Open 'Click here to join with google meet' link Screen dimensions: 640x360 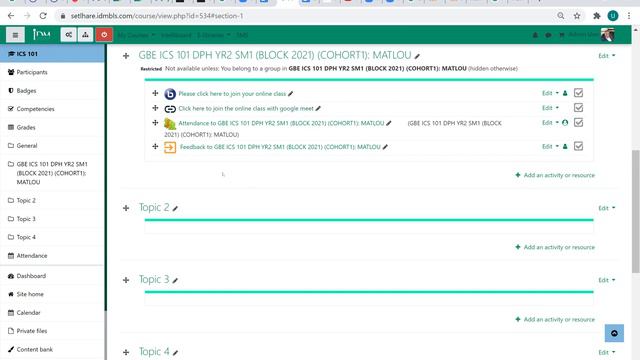click(x=246, y=109)
